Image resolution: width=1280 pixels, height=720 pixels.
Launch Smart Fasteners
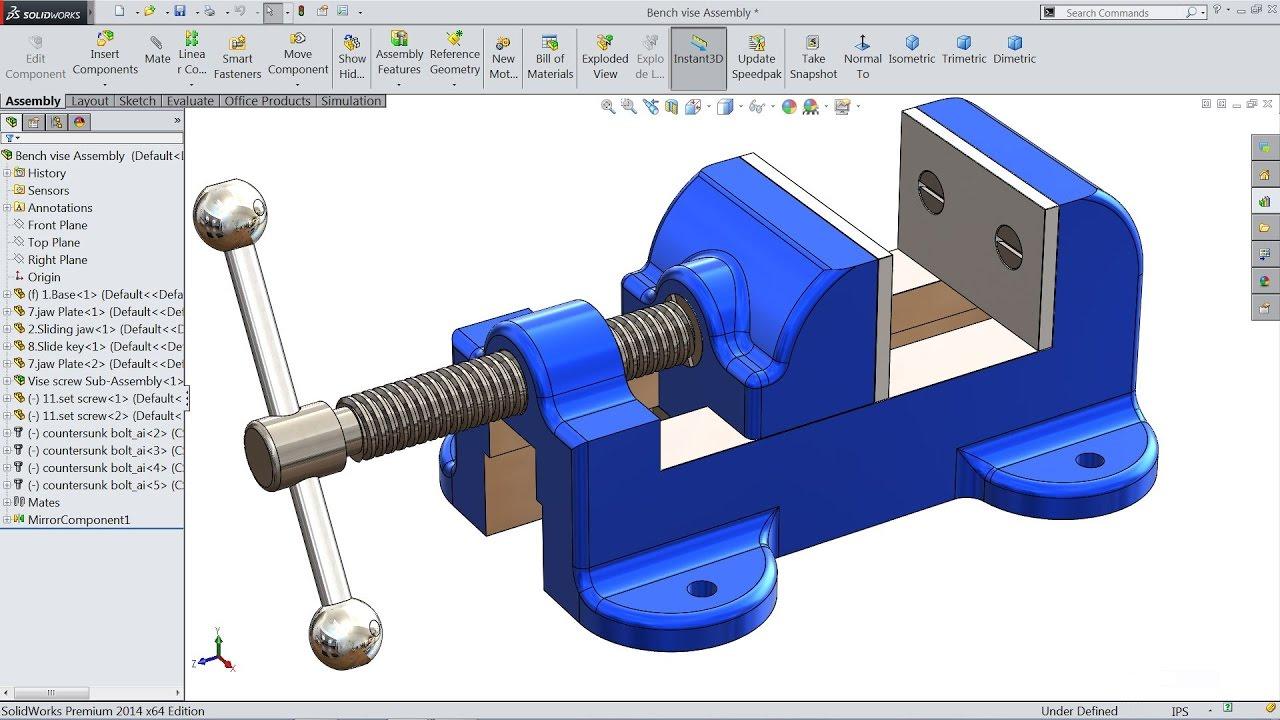click(x=237, y=58)
